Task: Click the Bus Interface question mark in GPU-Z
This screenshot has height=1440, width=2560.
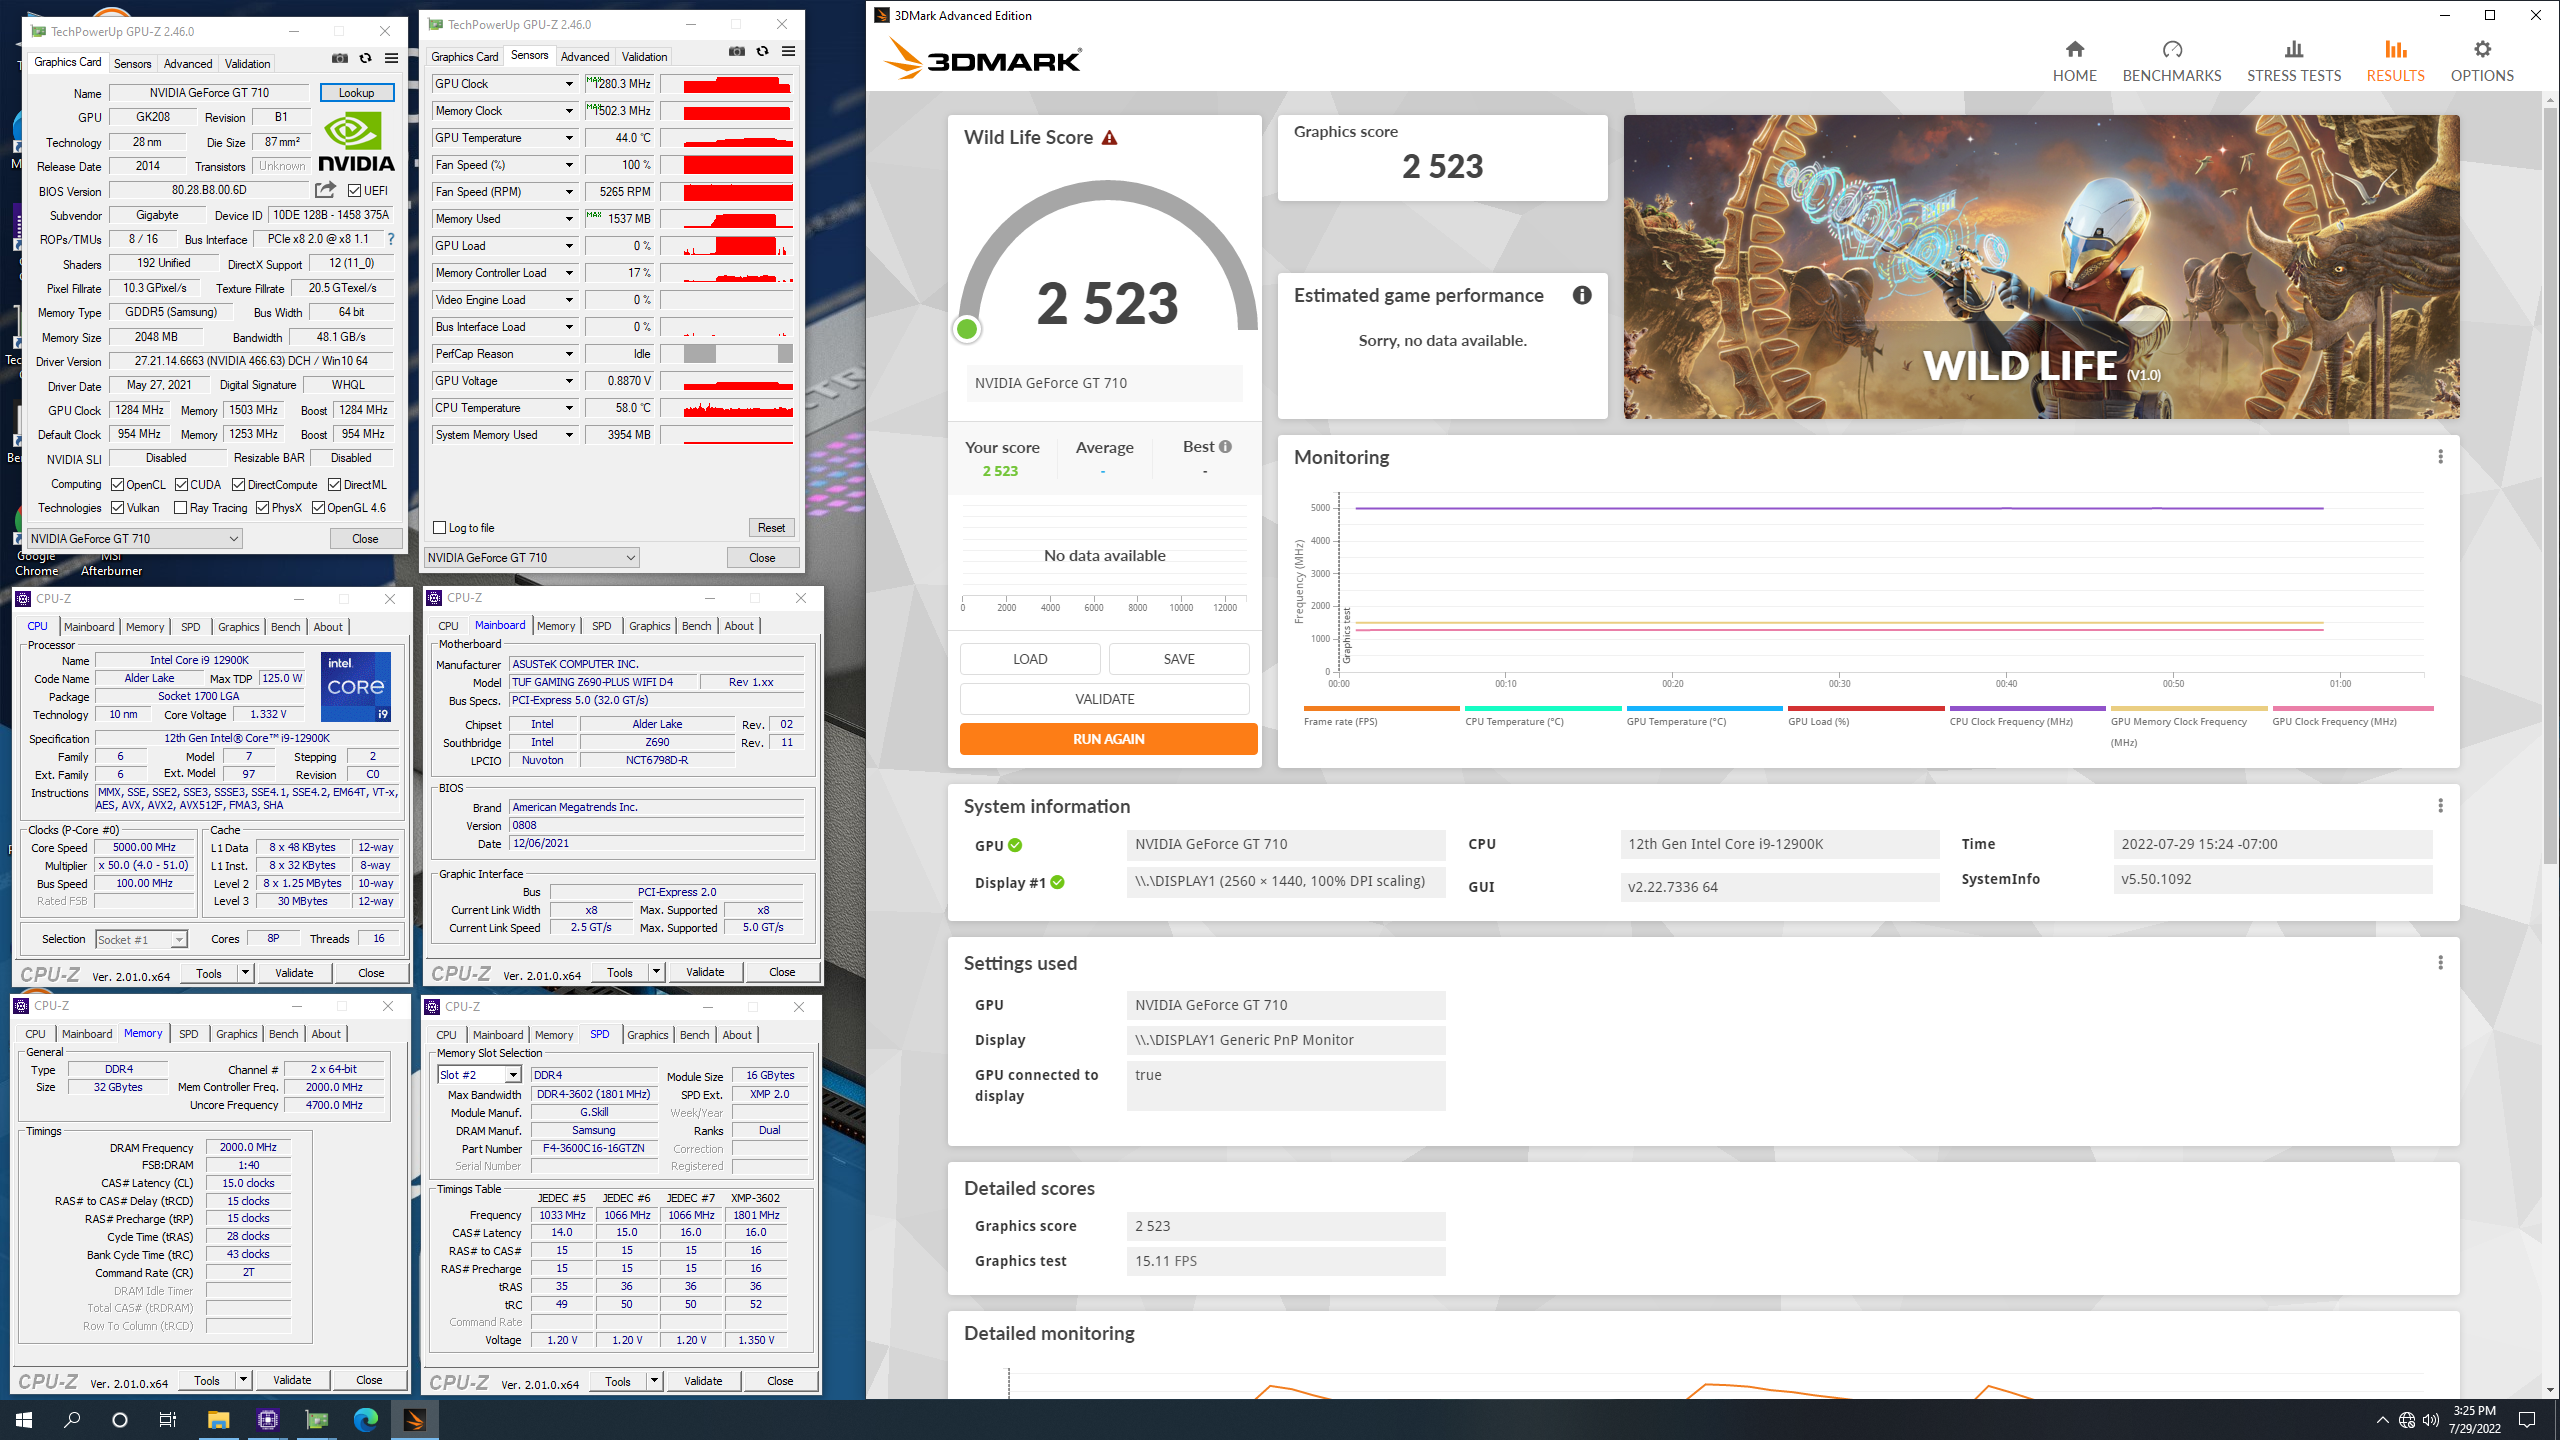Action: pos(391,239)
